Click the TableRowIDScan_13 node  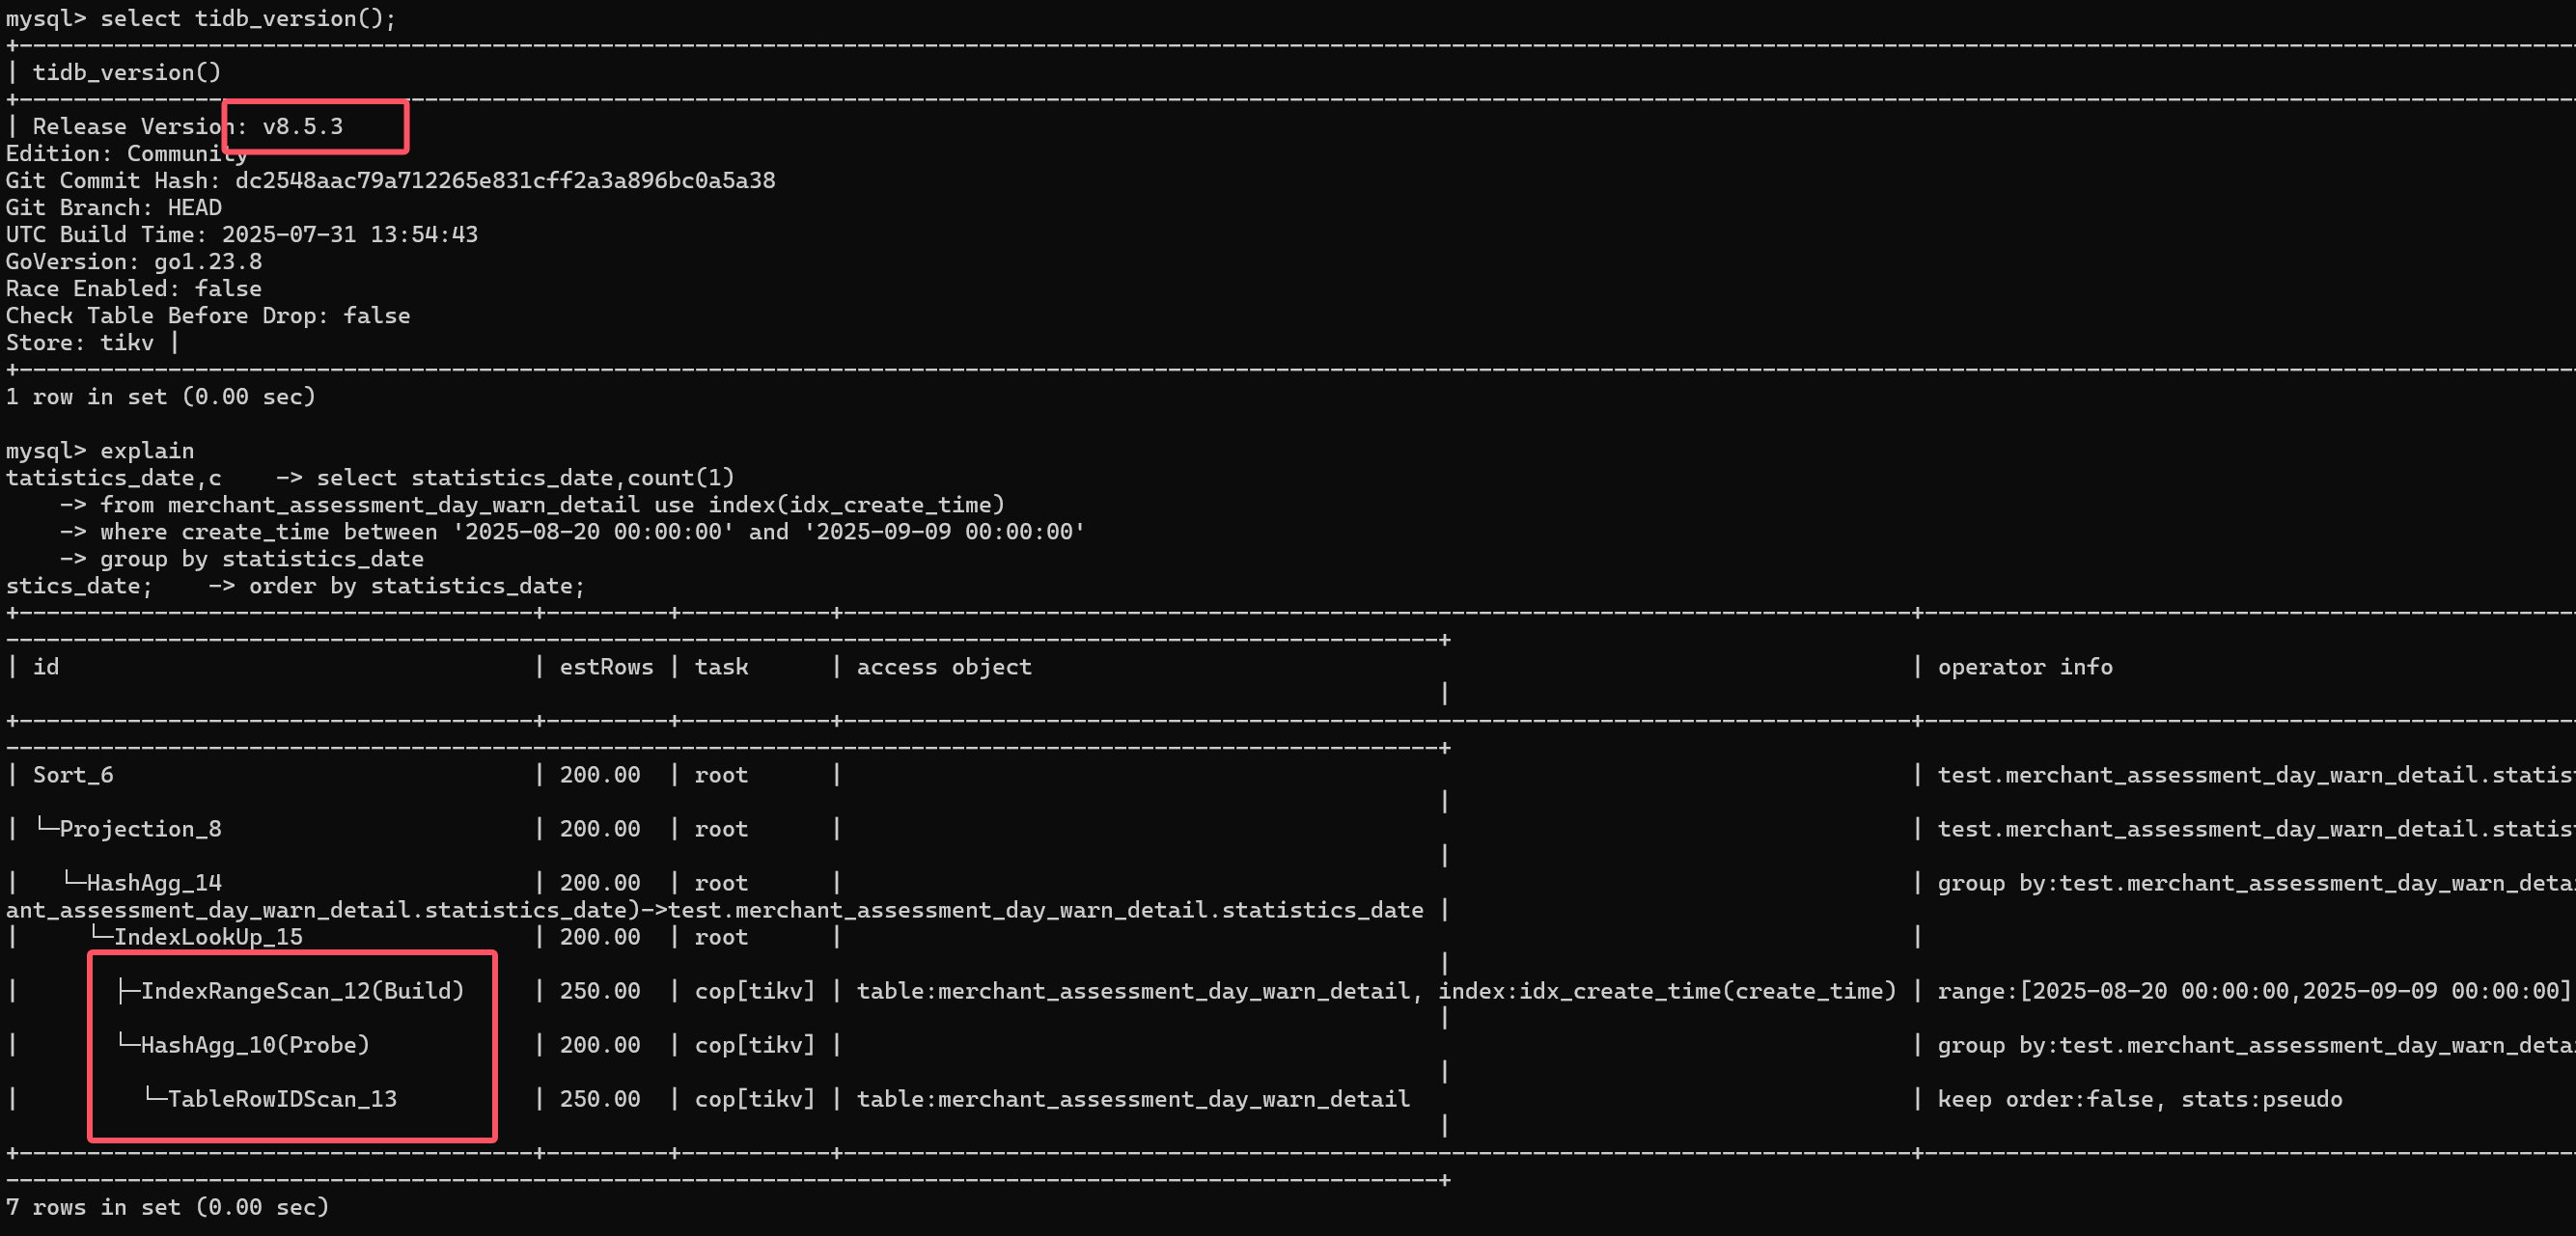[282, 1099]
